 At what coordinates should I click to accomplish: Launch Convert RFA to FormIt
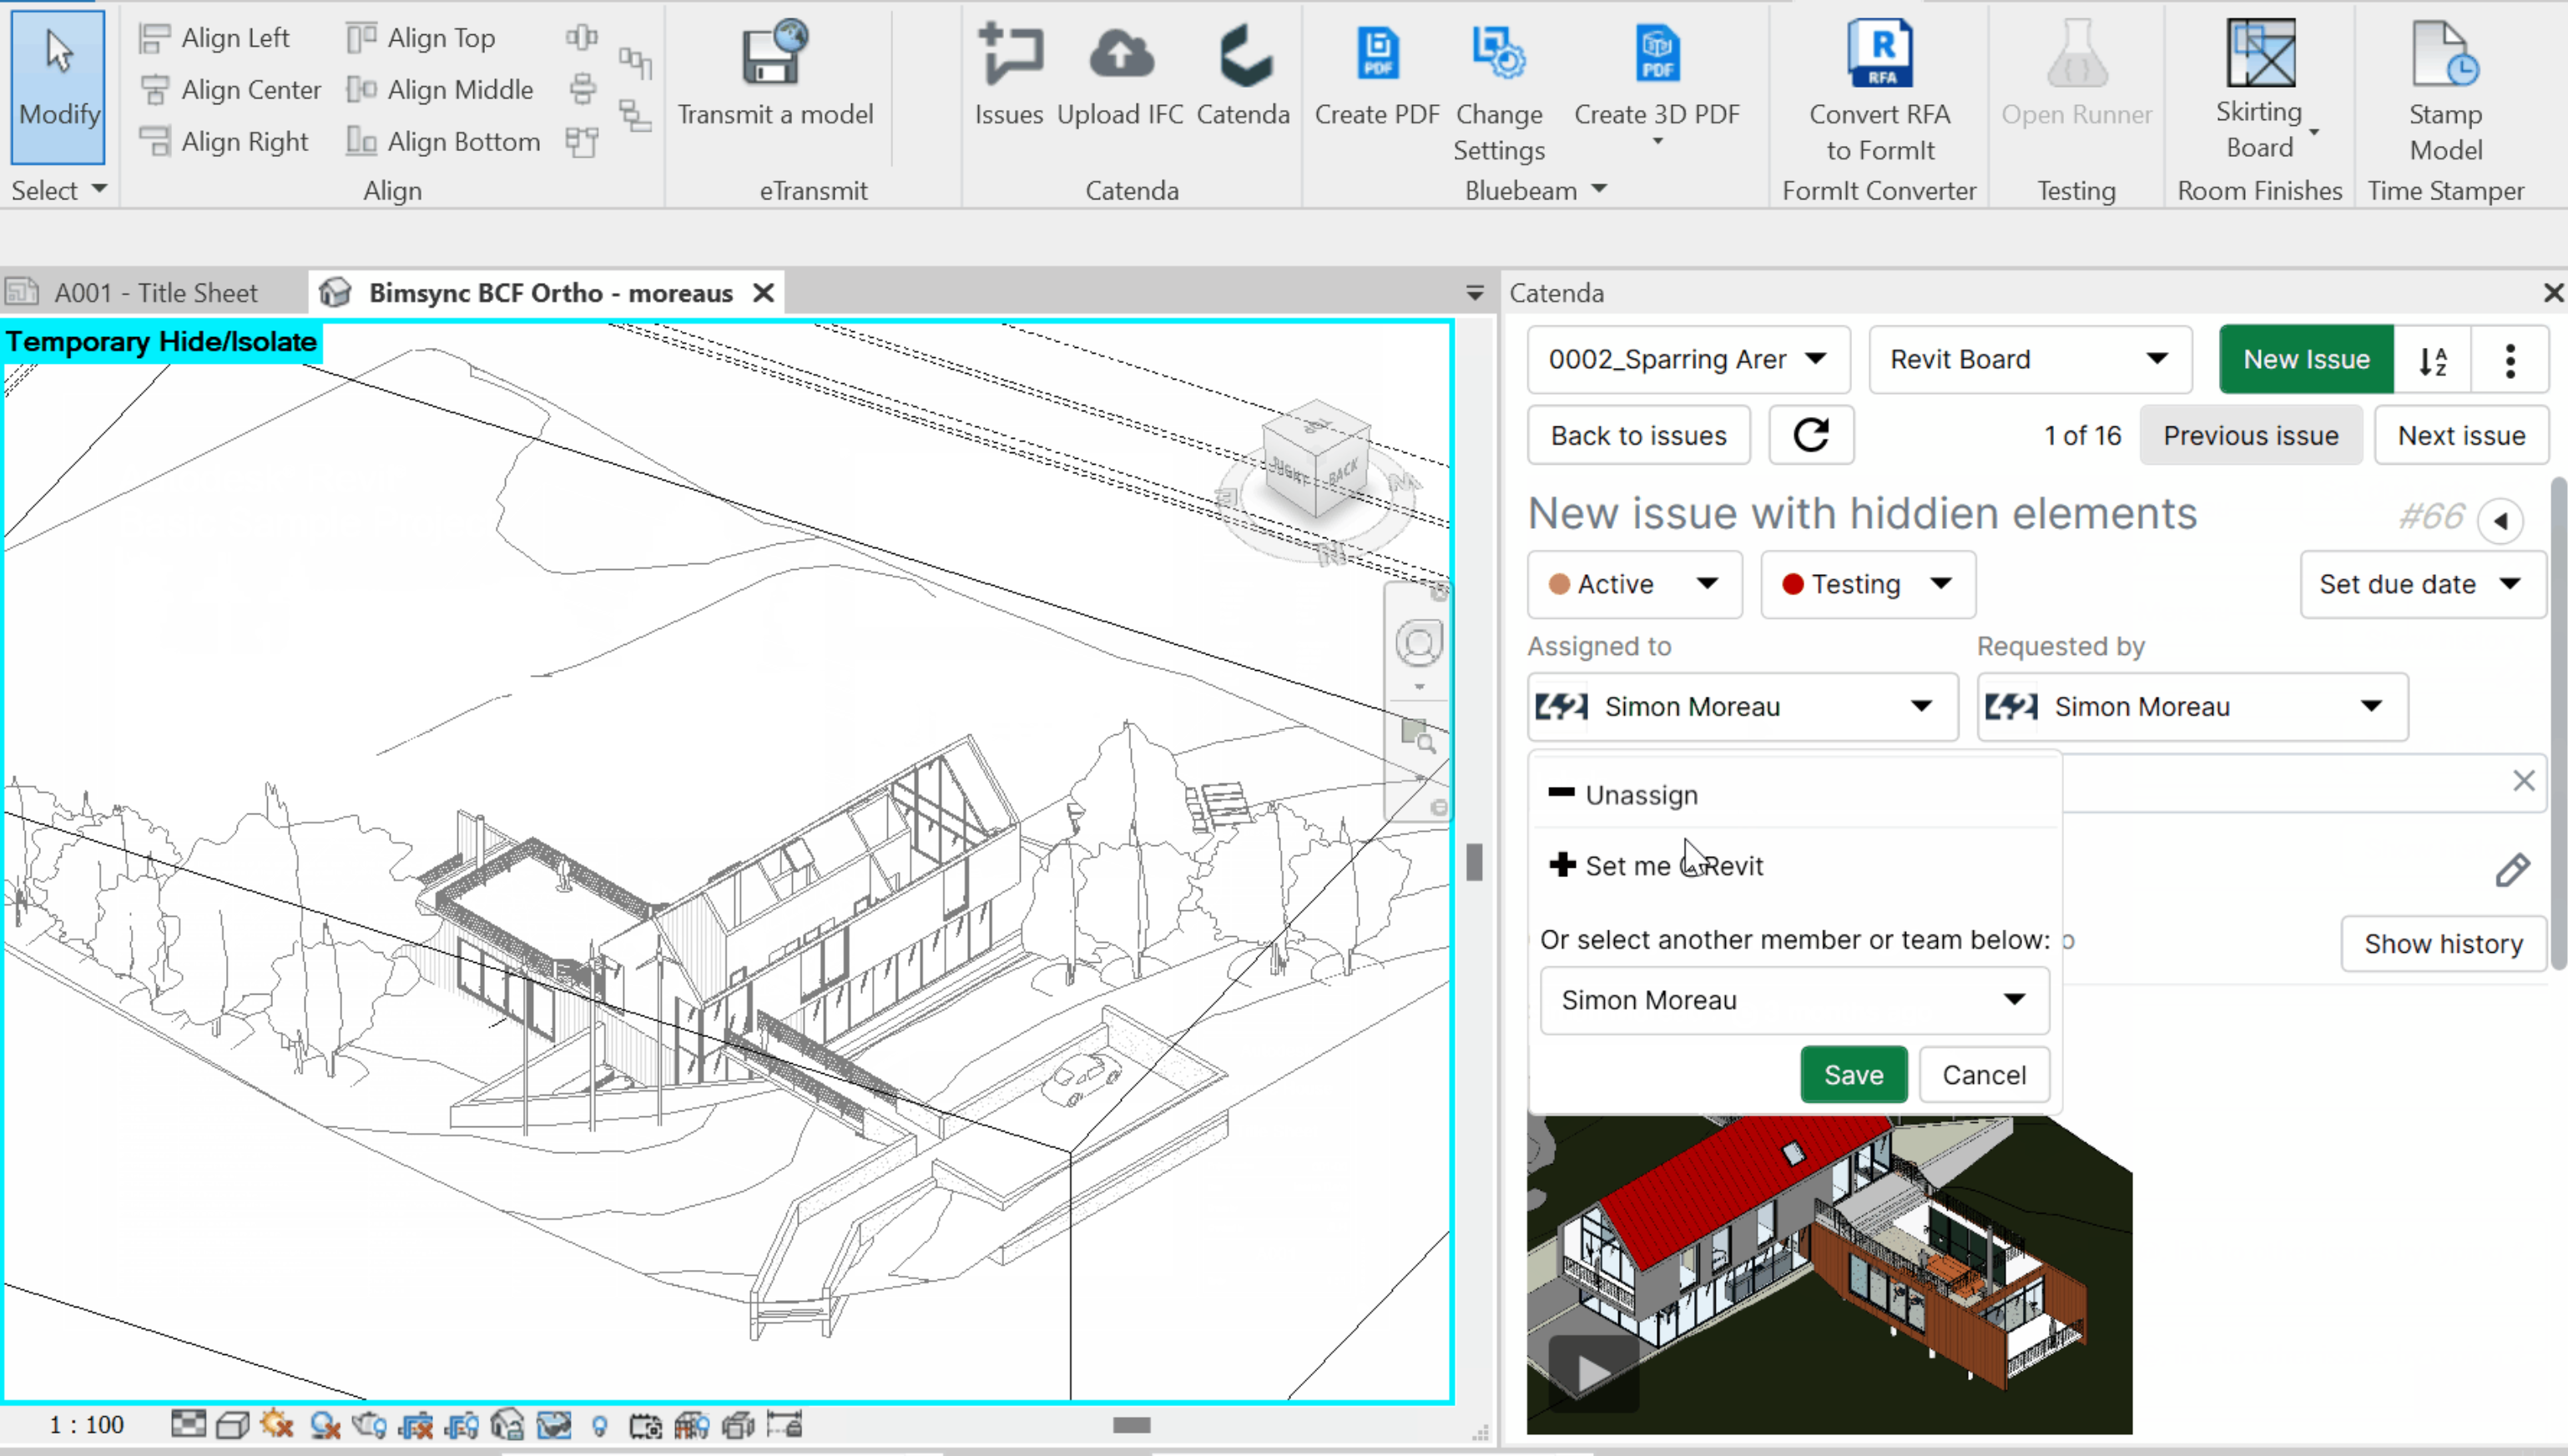(x=1879, y=55)
